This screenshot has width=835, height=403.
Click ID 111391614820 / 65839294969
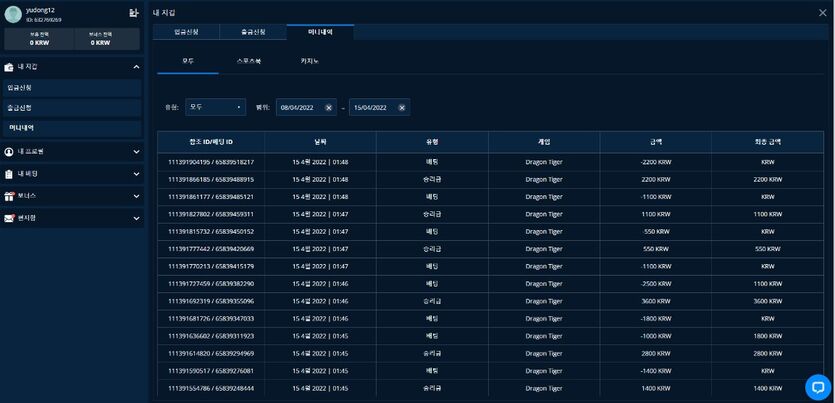click(x=211, y=353)
